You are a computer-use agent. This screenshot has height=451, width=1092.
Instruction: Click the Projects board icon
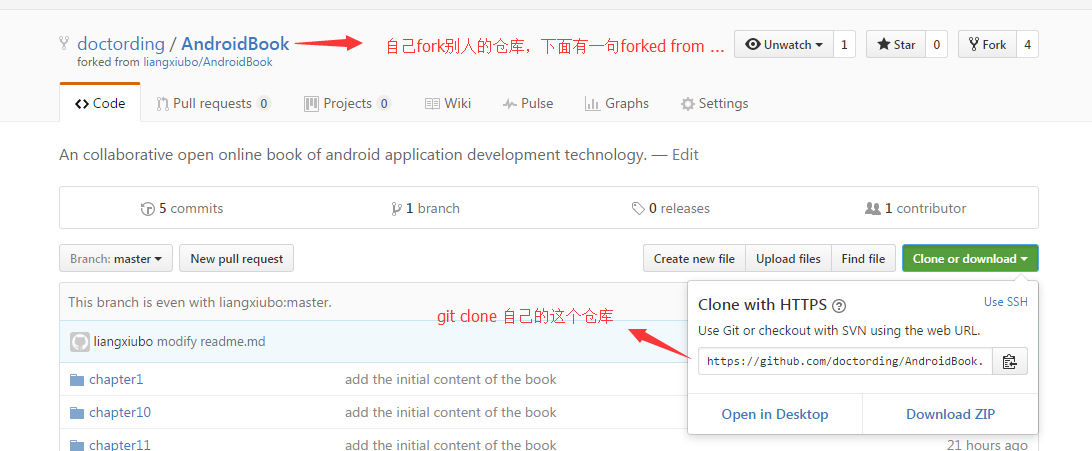[311, 104]
